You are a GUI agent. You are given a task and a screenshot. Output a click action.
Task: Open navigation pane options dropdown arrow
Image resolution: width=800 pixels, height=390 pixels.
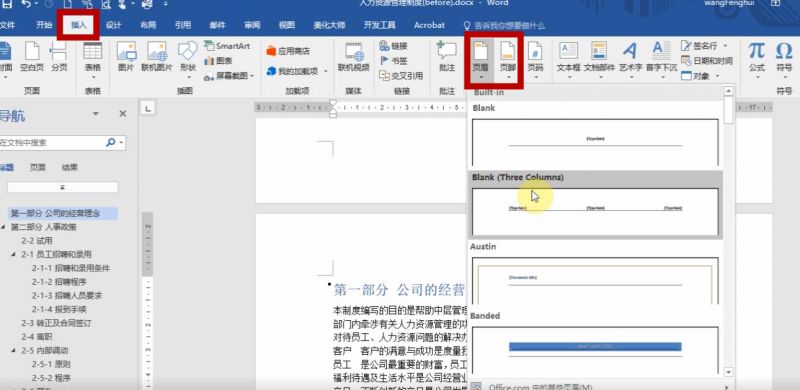point(96,114)
